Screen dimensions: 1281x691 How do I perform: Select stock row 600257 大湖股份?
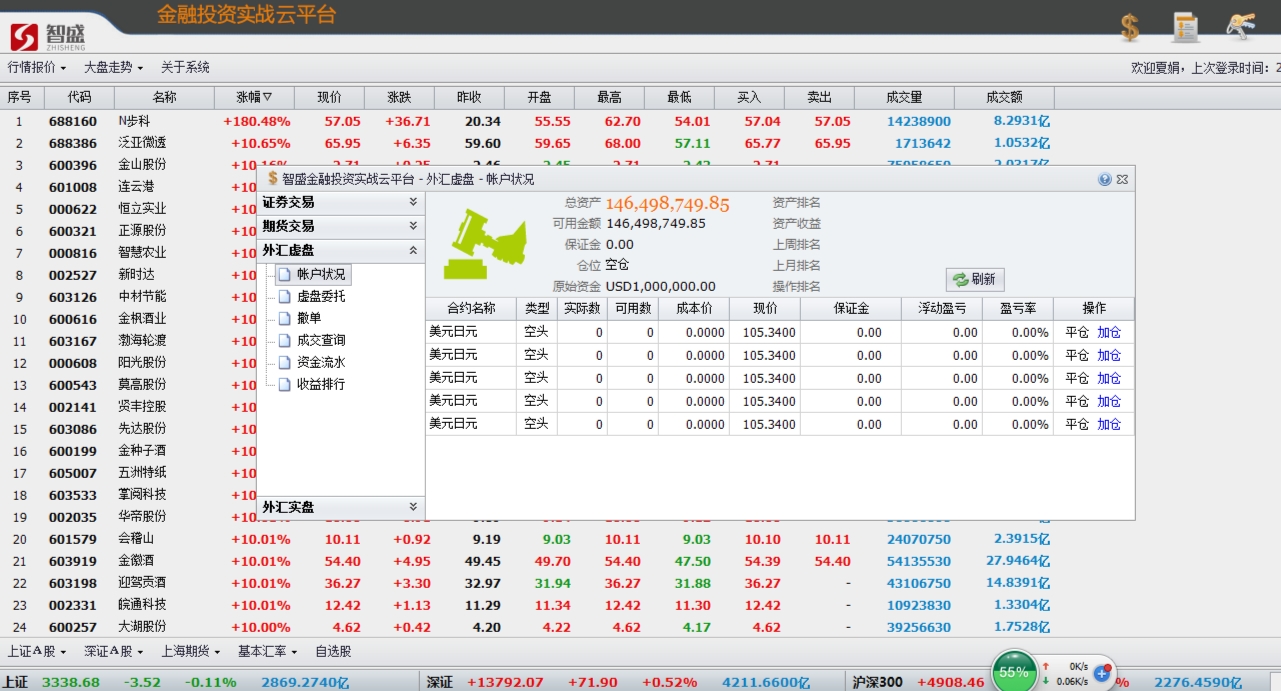[x=527, y=627]
